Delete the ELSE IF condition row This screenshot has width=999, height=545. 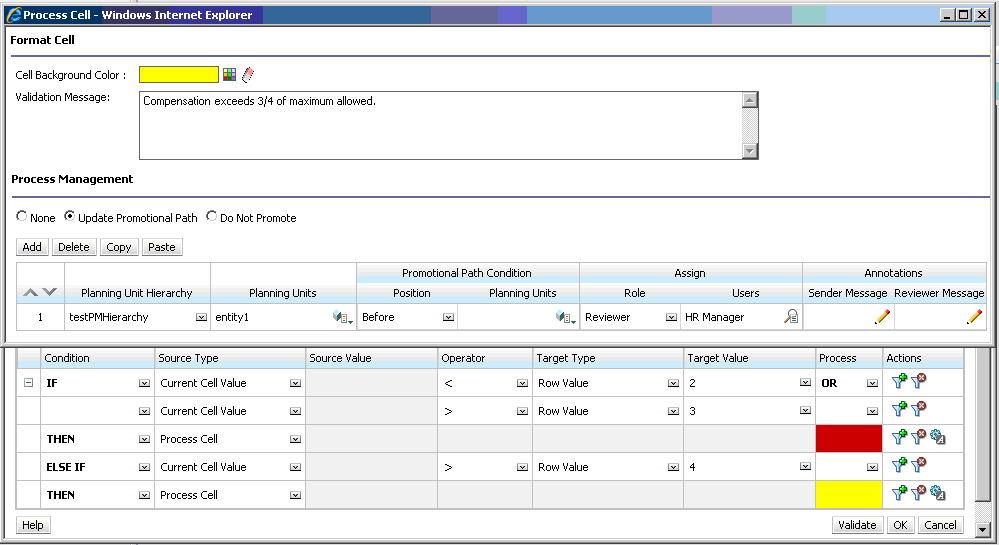tap(919, 465)
